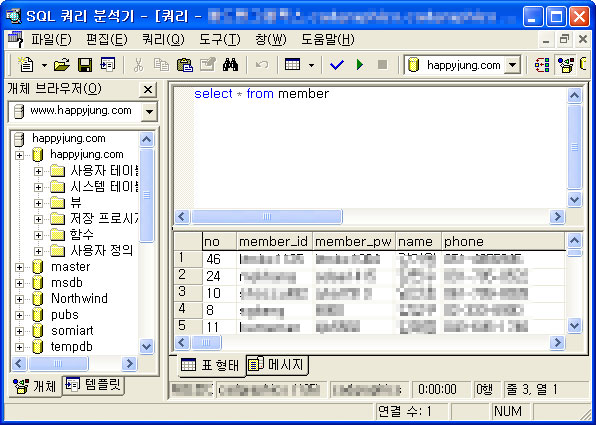Screen dimensions: 596x425
Task: Toggle the display execution plan icon
Action: (x=542, y=65)
